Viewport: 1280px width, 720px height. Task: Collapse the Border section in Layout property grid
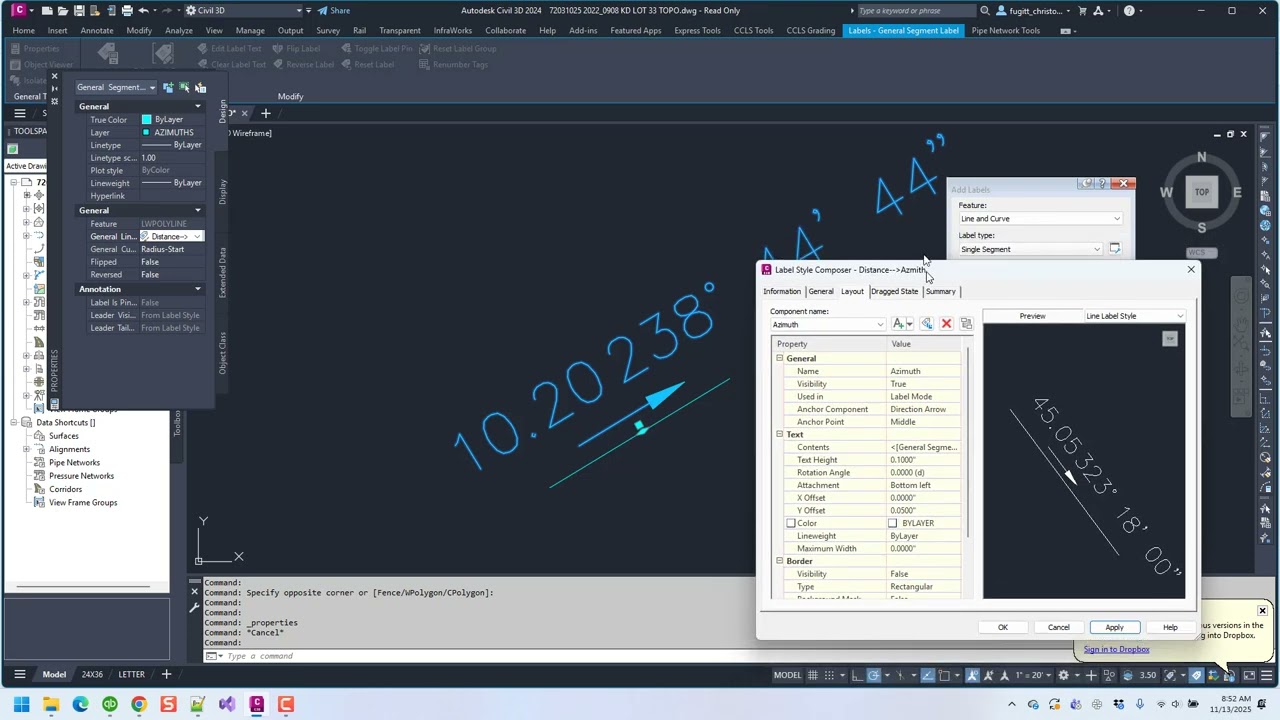click(x=779, y=561)
